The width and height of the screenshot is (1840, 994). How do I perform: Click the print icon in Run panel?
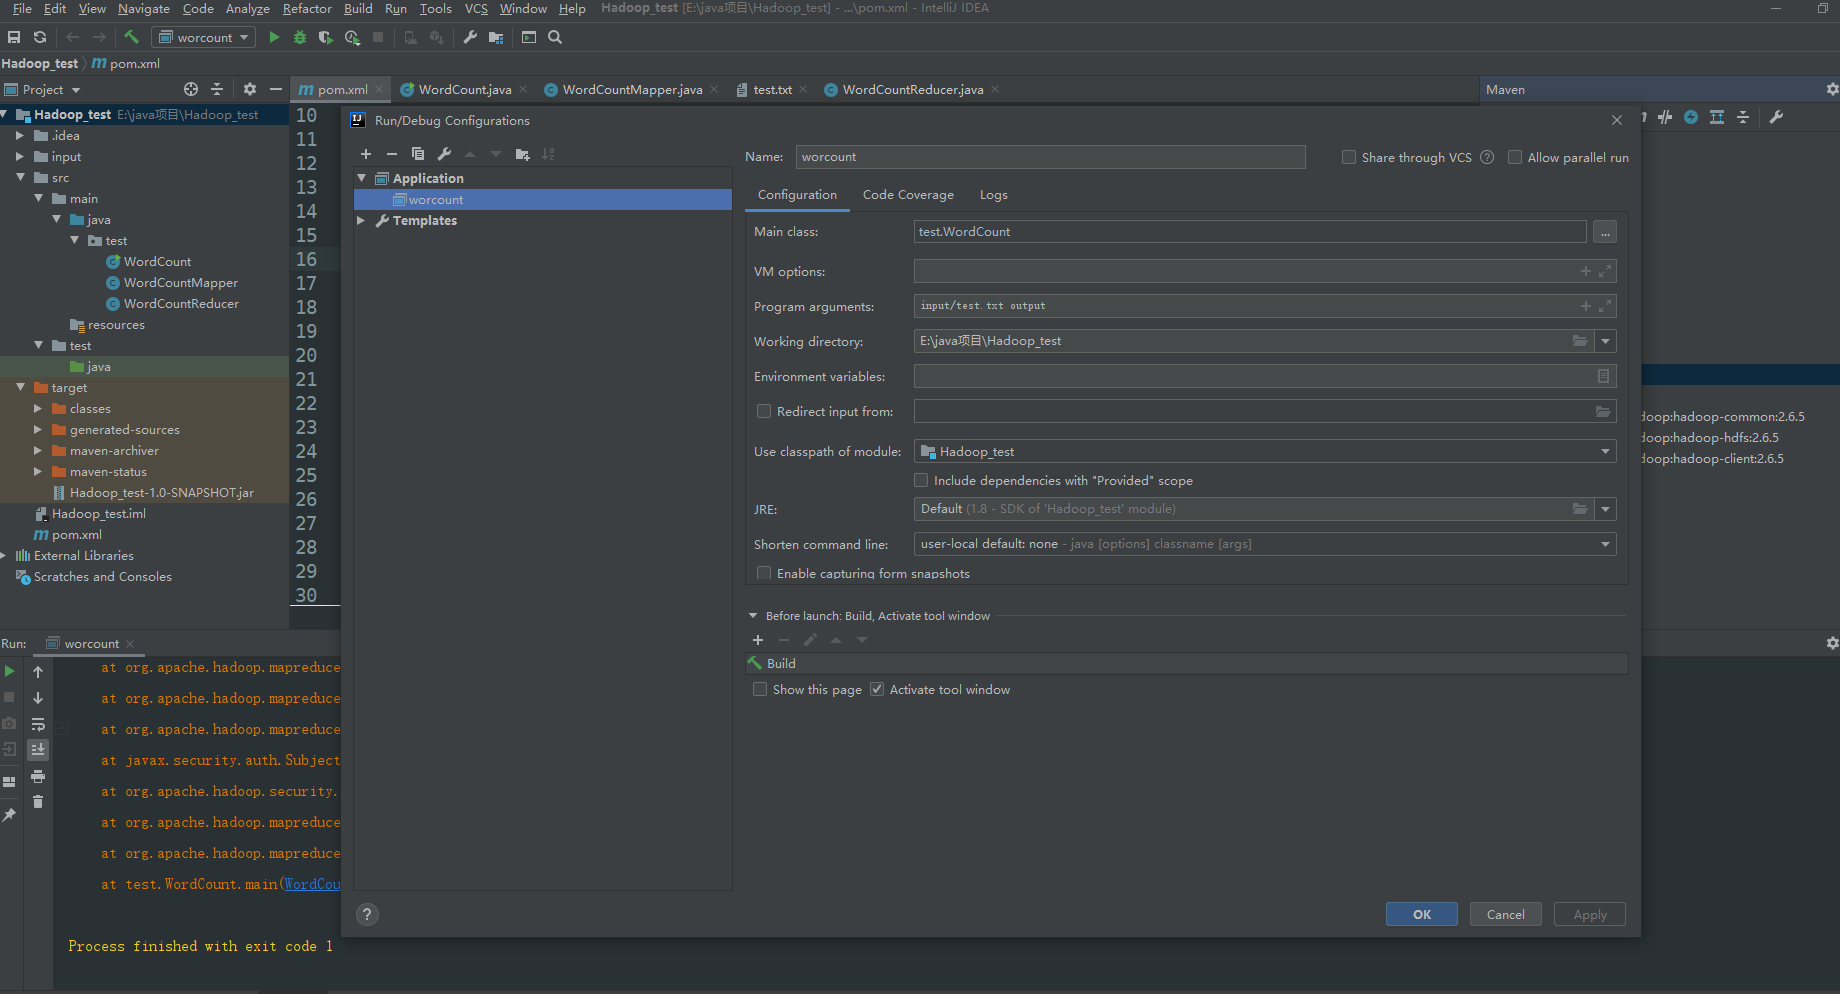coord(38,776)
